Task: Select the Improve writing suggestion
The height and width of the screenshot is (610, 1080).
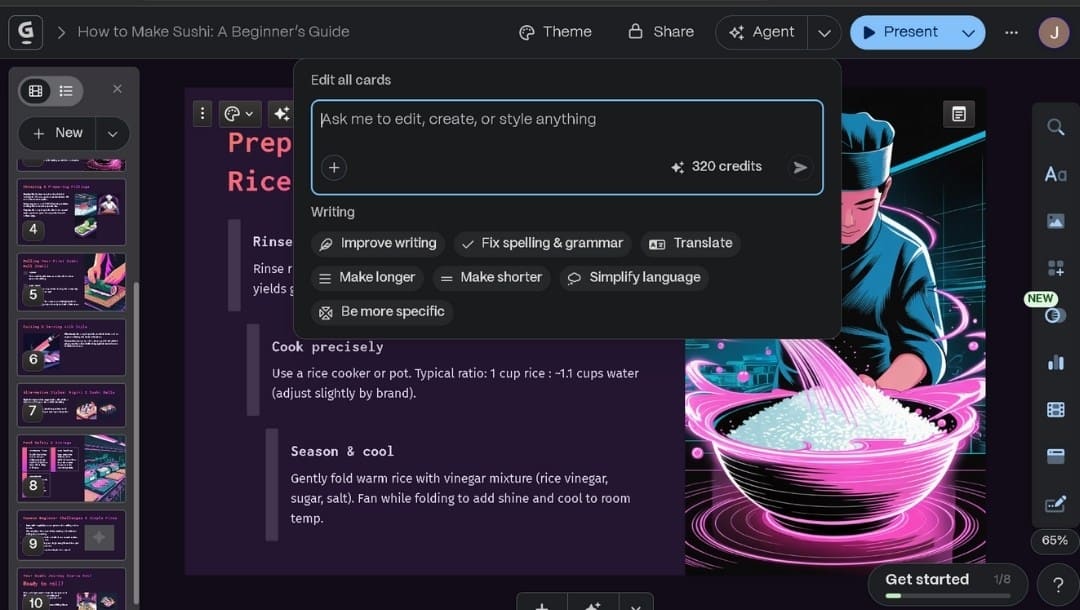Action: pyautogui.click(x=377, y=243)
